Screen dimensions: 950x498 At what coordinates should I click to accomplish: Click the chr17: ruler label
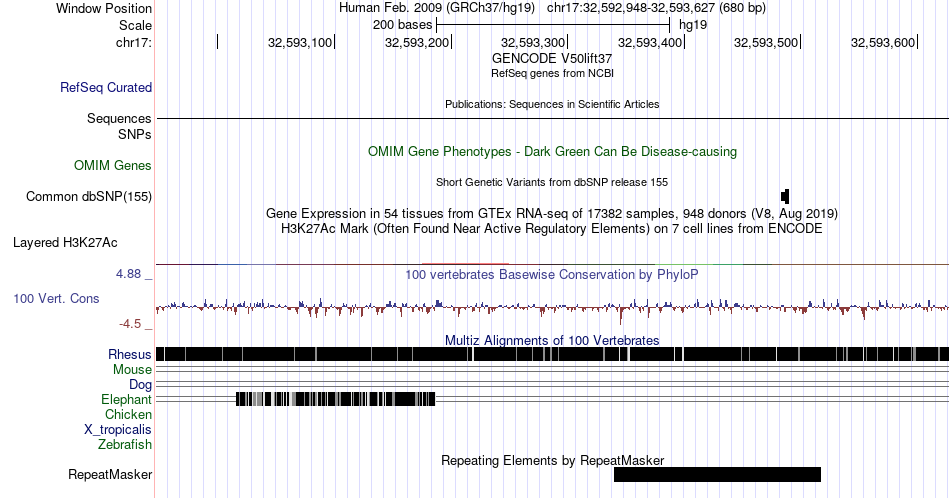[x=134, y=42]
